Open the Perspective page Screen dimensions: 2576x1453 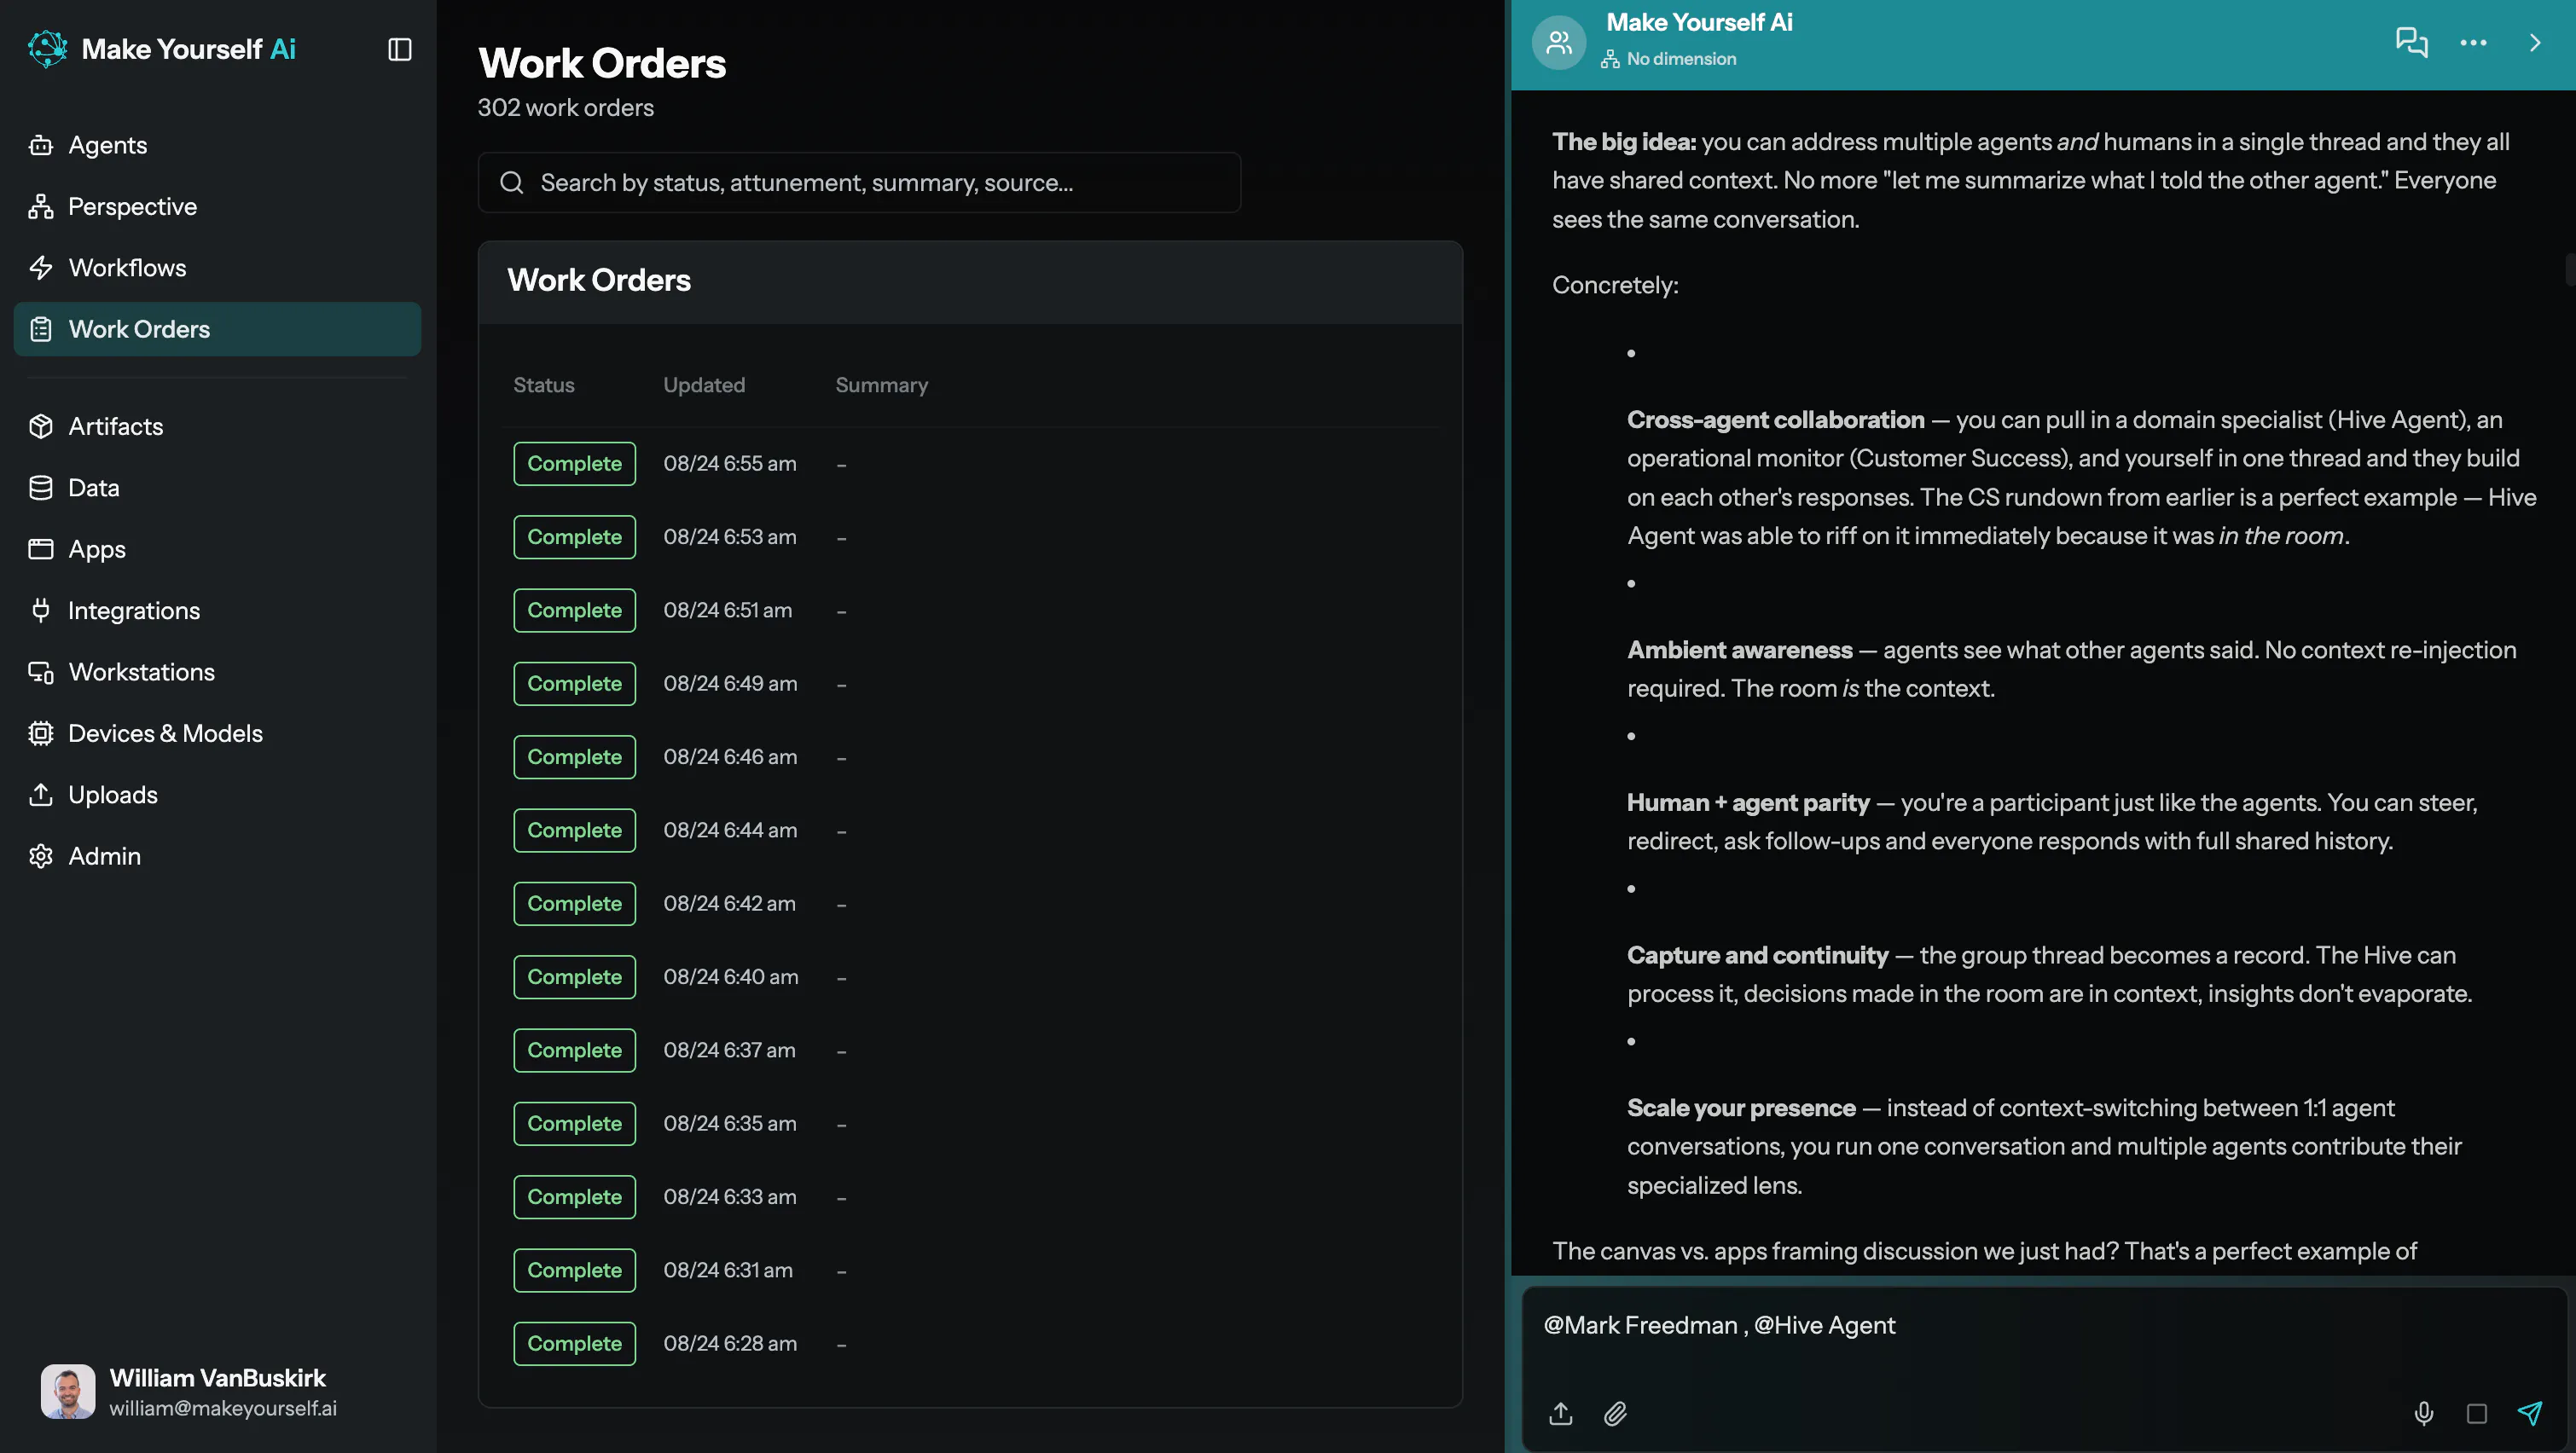[217, 206]
